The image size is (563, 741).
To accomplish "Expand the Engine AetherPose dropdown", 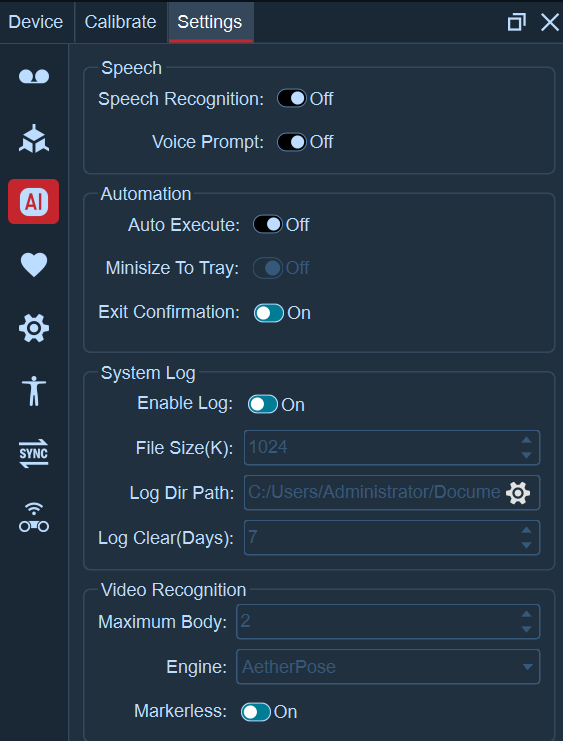I will [388, 667].
